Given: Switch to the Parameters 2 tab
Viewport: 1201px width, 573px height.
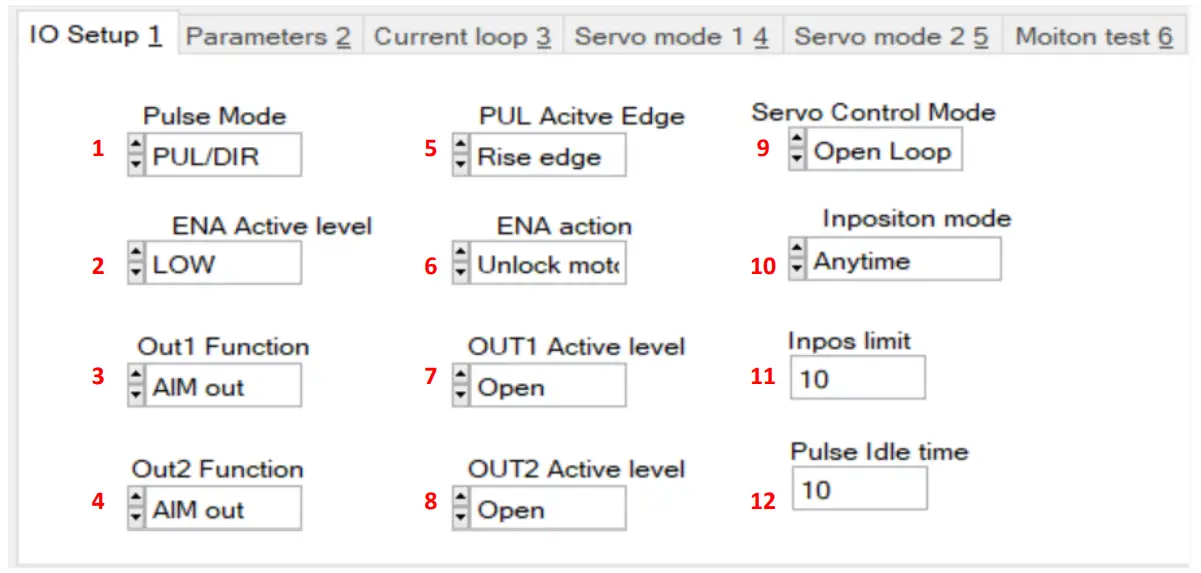Looking at the screenshot, I should [268, 37].
